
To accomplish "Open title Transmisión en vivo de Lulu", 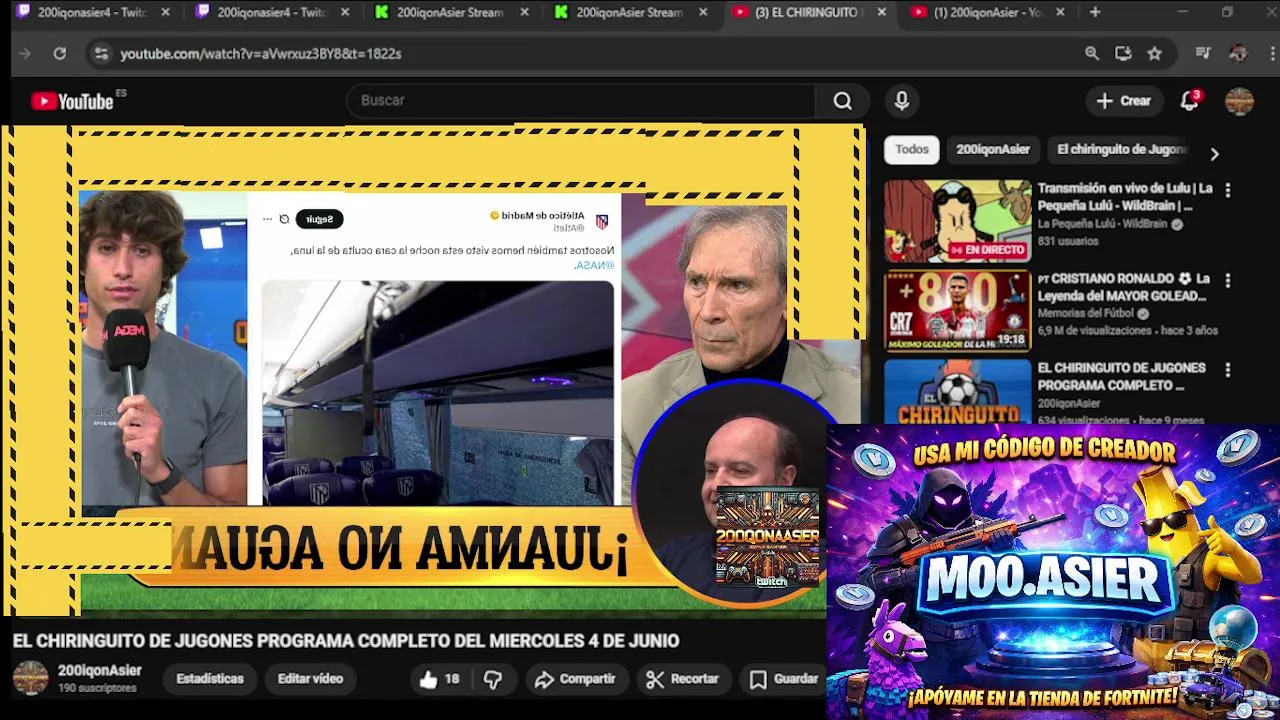I will point(1124,197).
